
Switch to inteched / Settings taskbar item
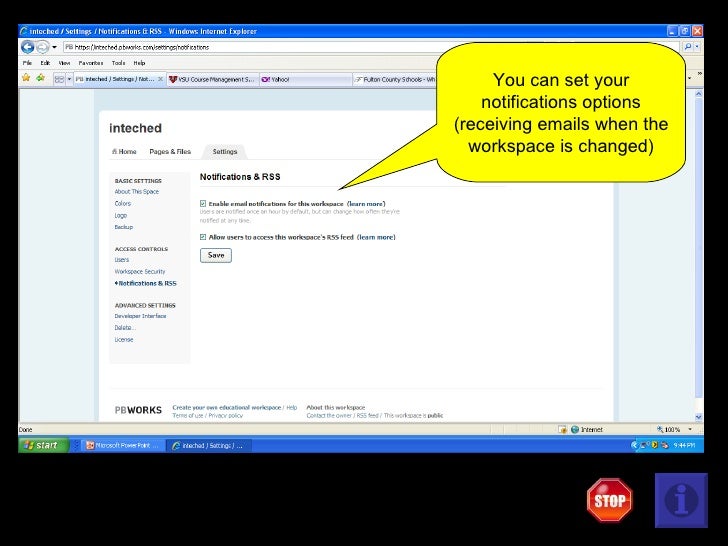[x=208, y=445]
